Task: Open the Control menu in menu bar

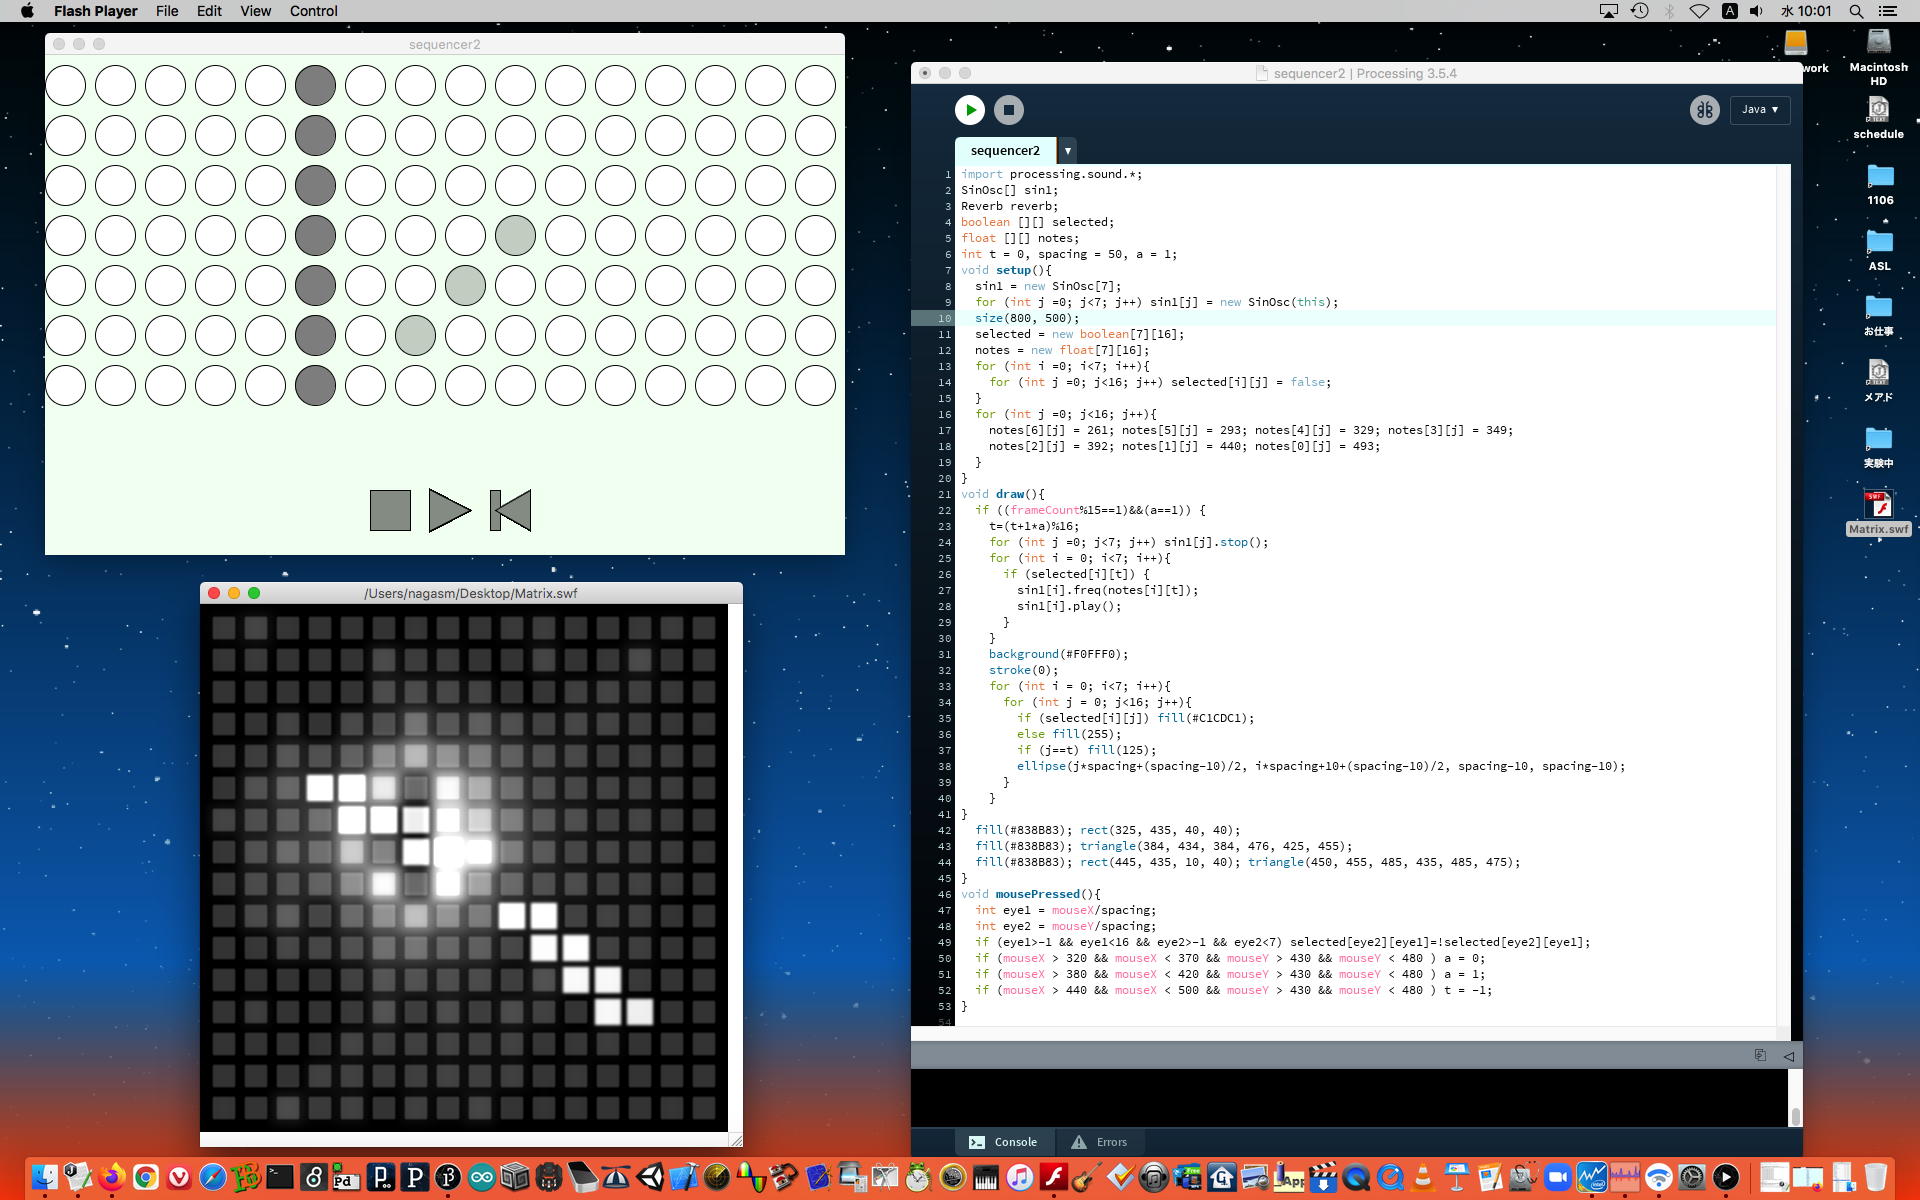Action: tap(313, 11)
